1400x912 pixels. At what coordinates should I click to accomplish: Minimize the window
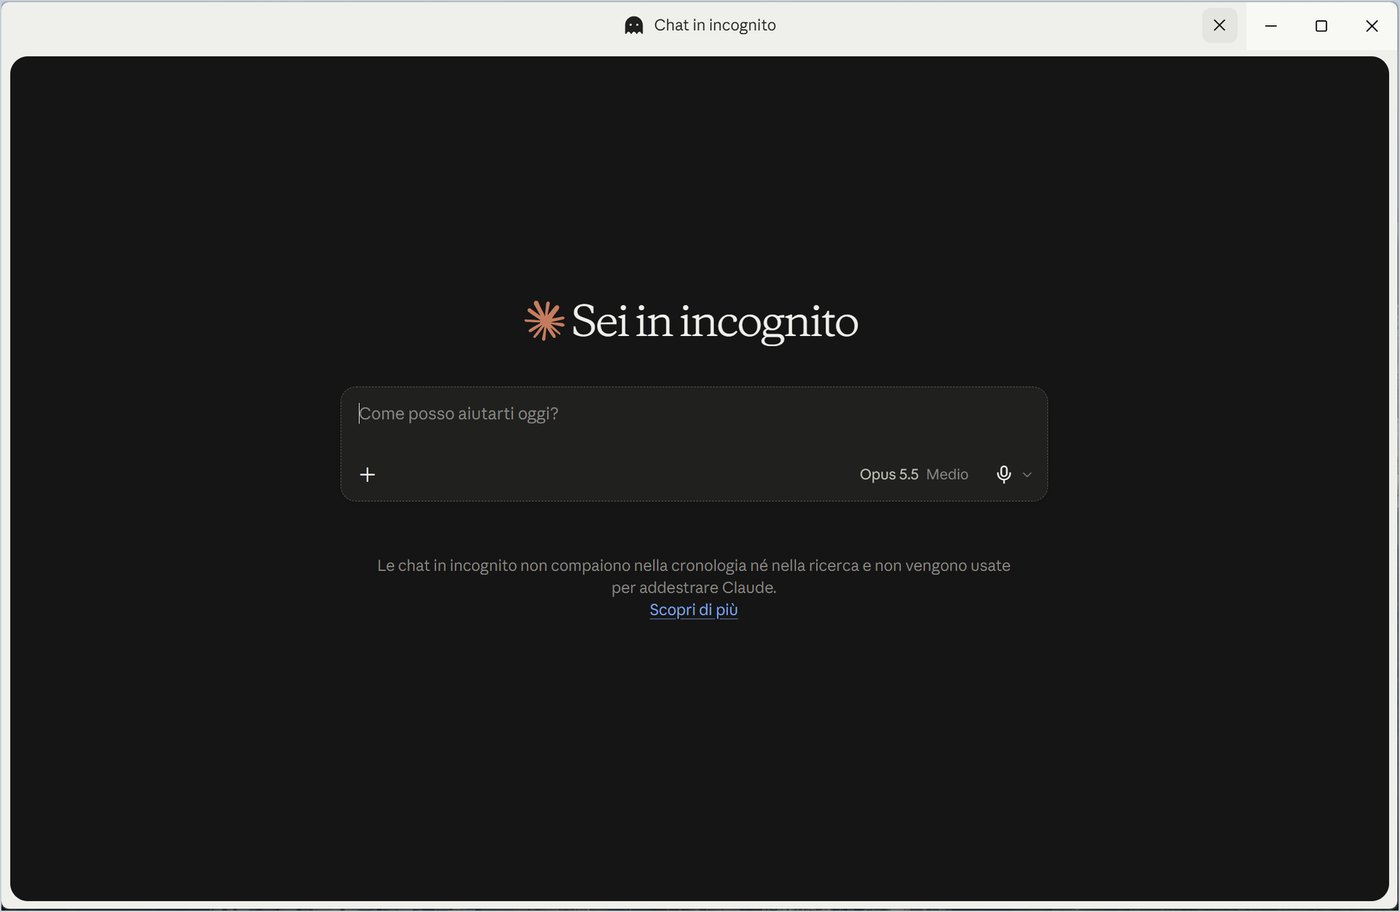(x=1271, y=26)
